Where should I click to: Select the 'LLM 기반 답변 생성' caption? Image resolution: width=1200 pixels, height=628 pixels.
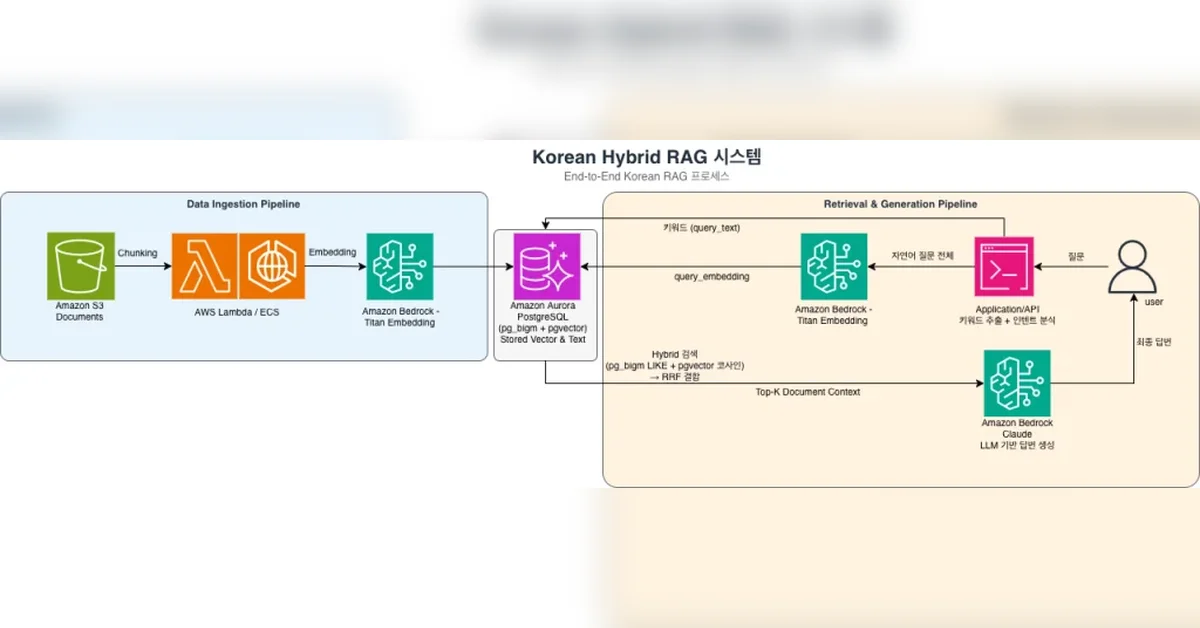1016,445
